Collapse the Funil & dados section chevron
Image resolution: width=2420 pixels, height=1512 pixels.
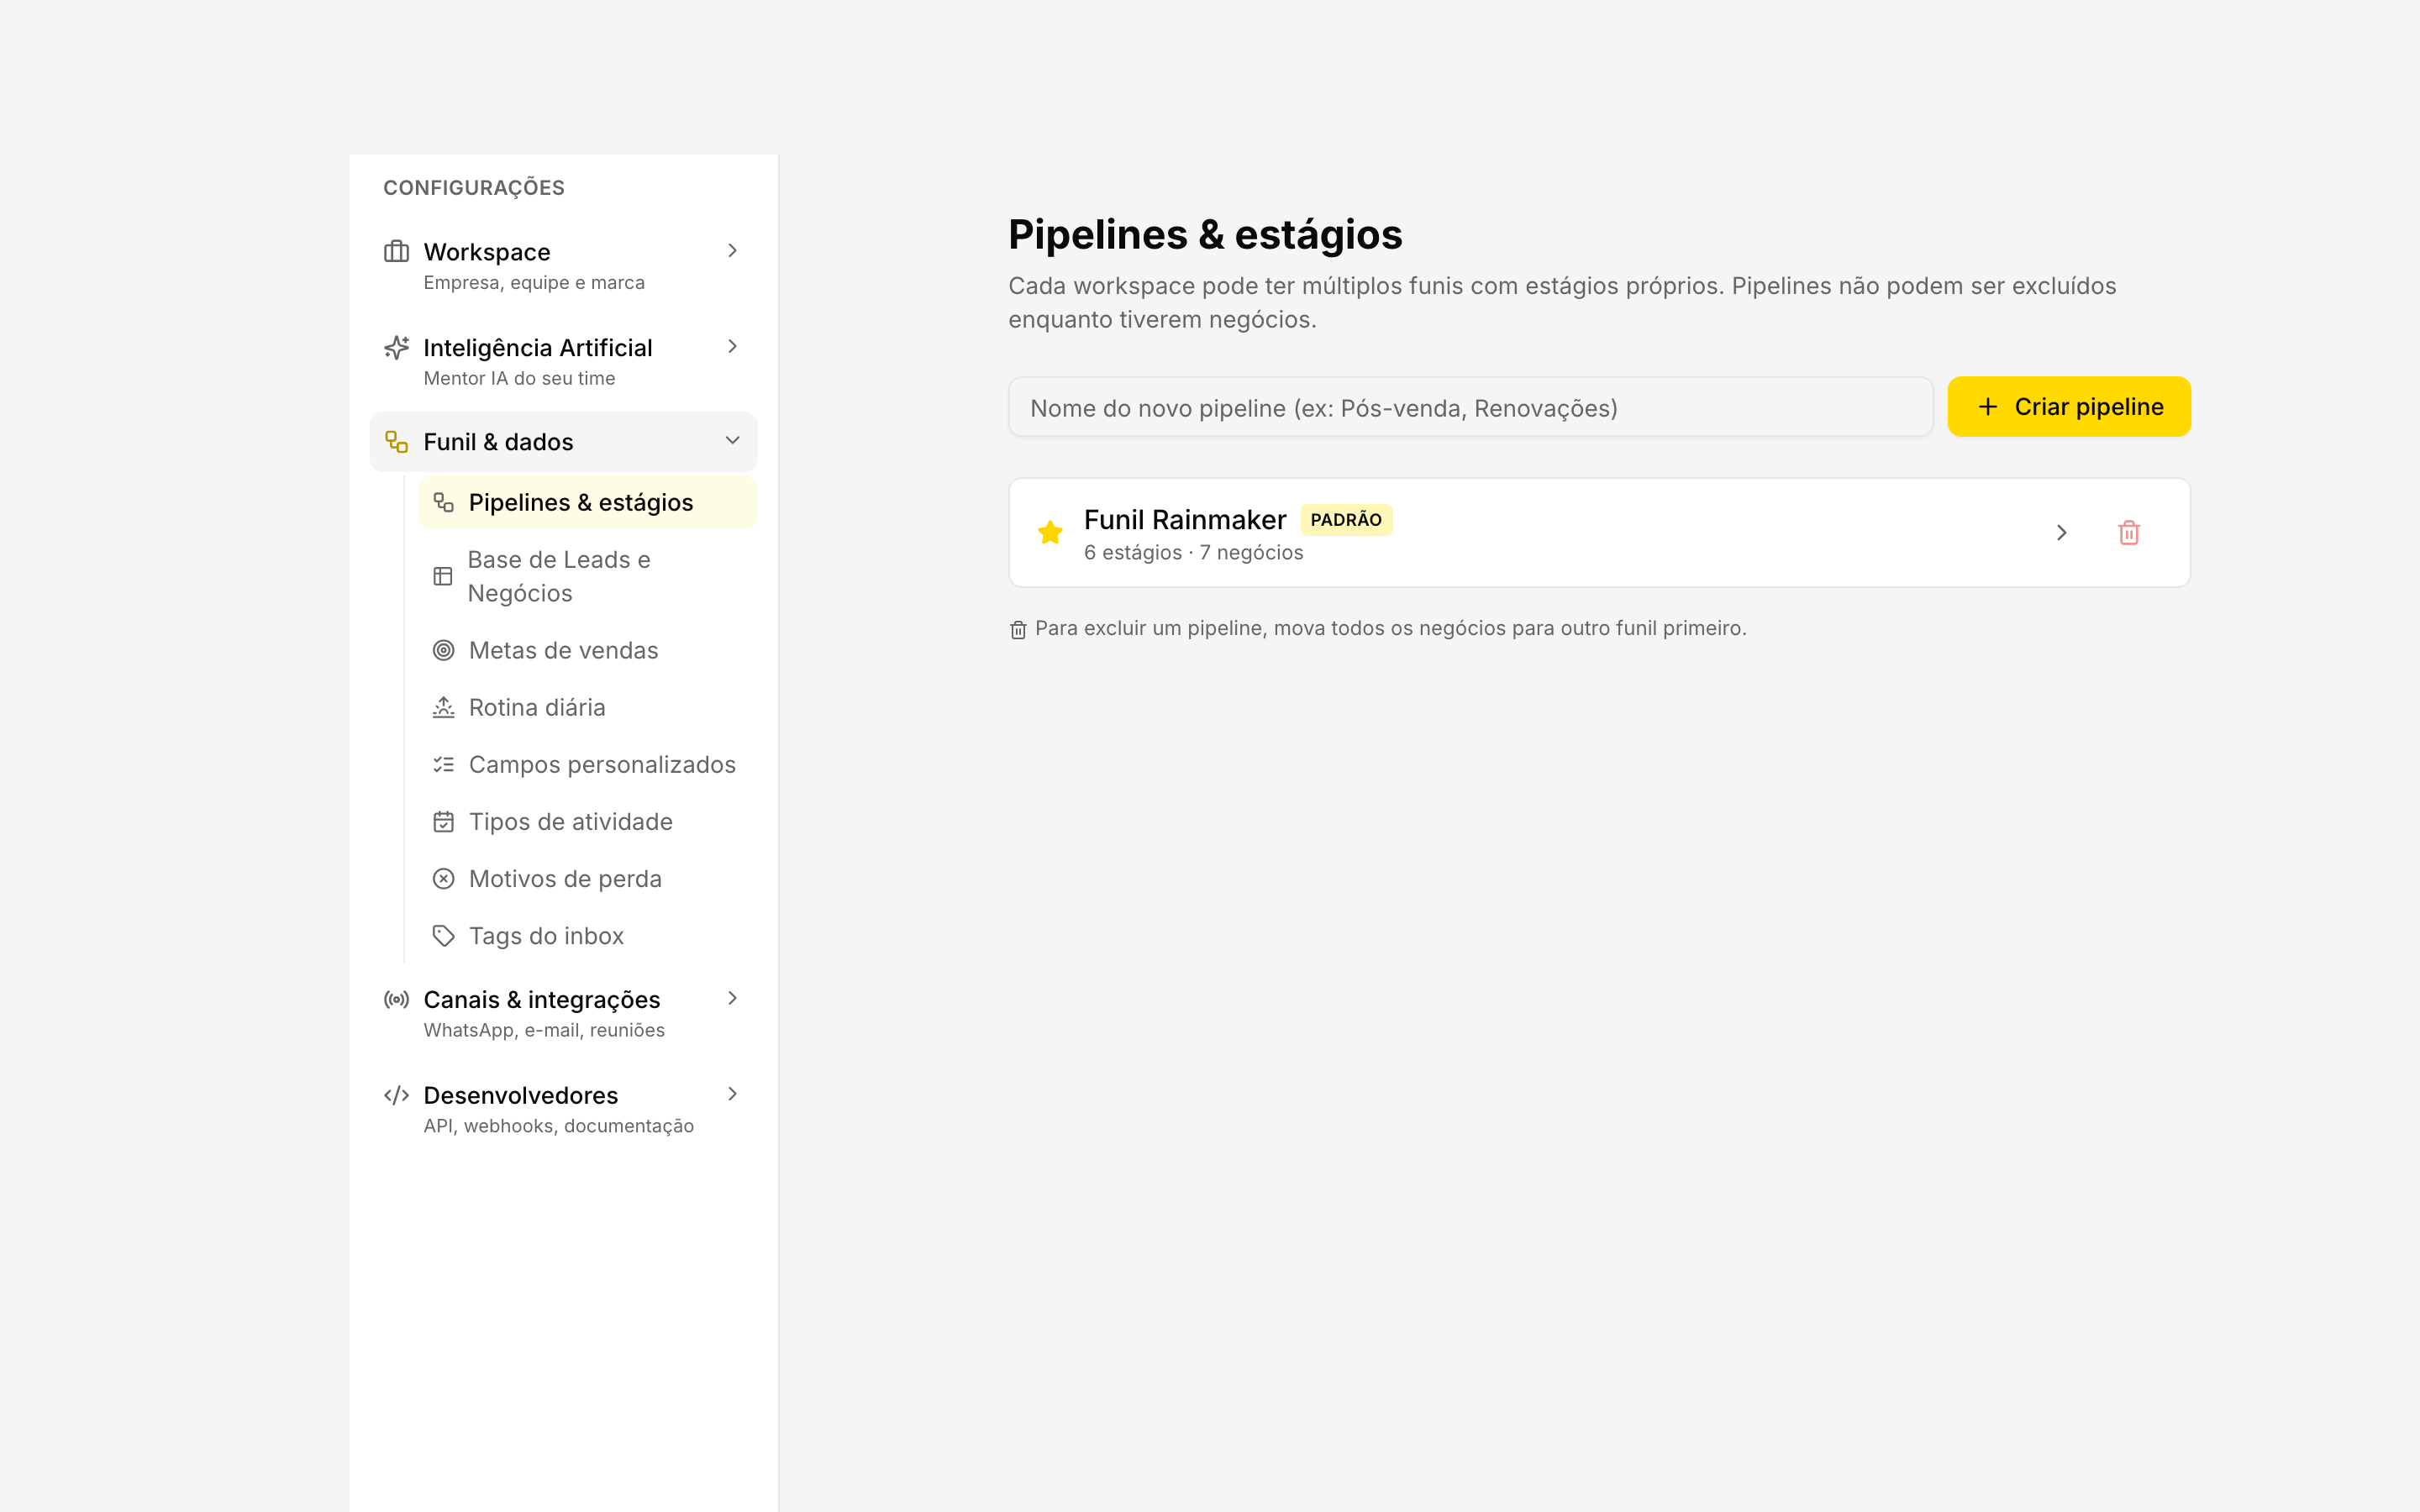pyautogui.click(x=732, y=440)
